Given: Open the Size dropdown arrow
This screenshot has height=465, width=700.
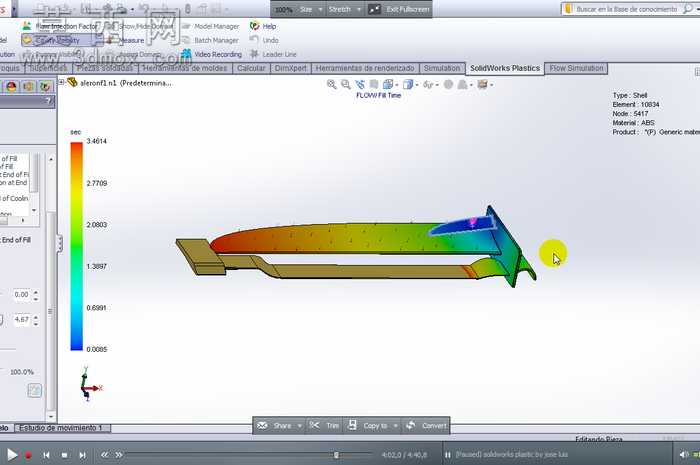Looking at the screenshot, I should point(320,9).
